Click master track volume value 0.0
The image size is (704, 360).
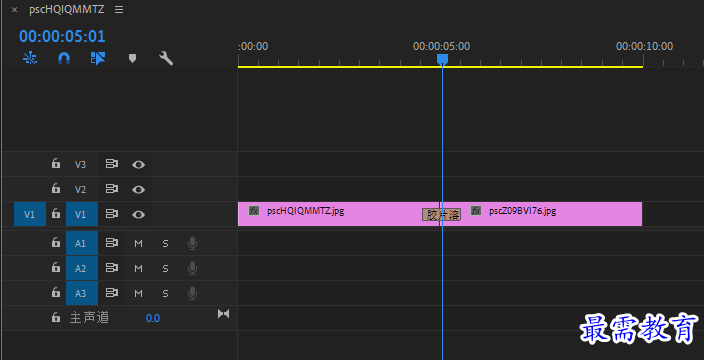point(153,318)
